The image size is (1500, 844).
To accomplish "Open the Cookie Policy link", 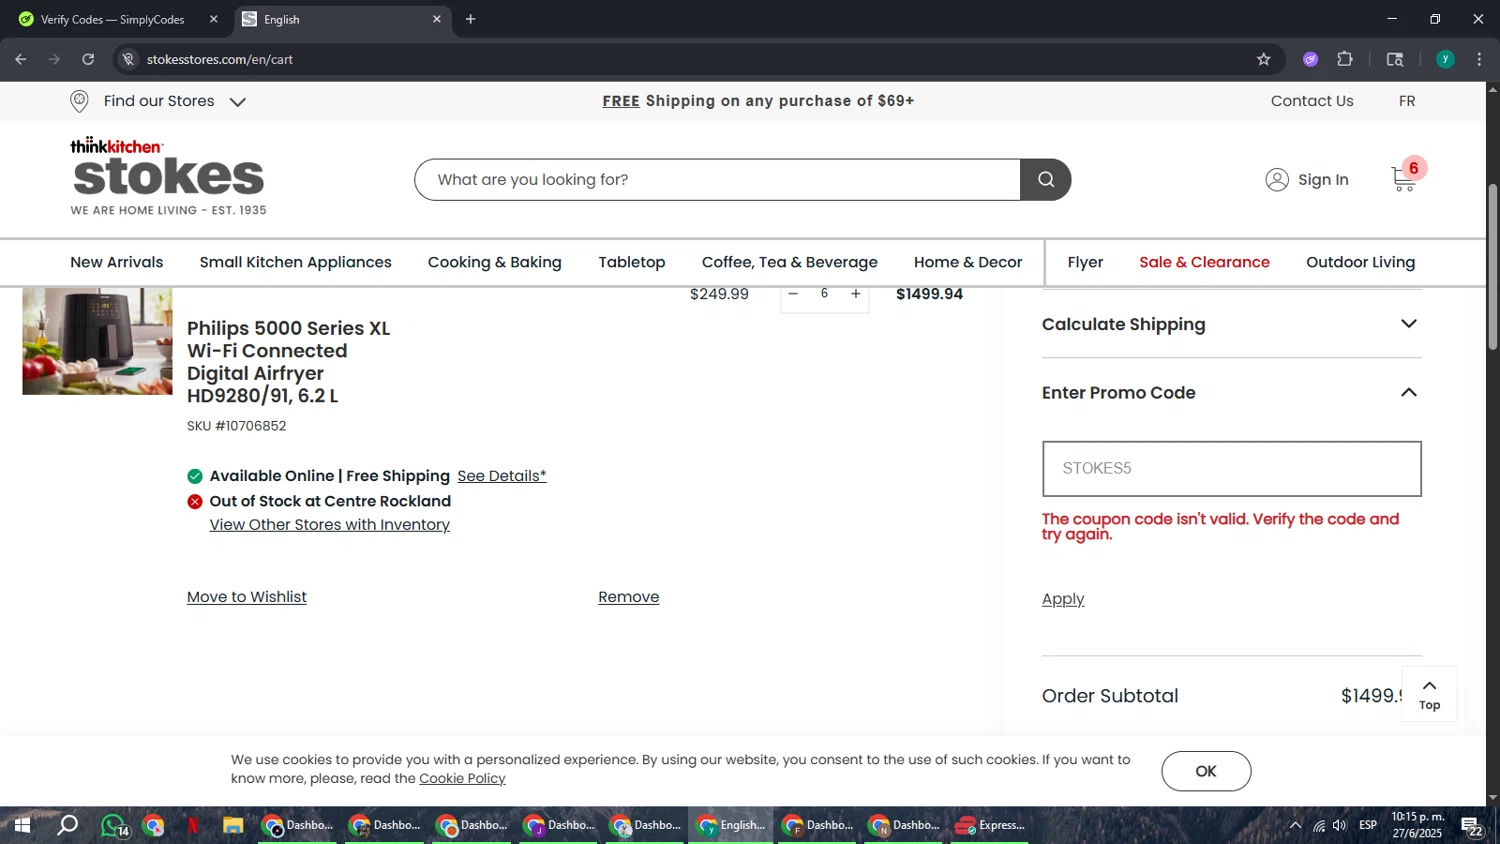I will pyautogui.click(x=462, y=778).
